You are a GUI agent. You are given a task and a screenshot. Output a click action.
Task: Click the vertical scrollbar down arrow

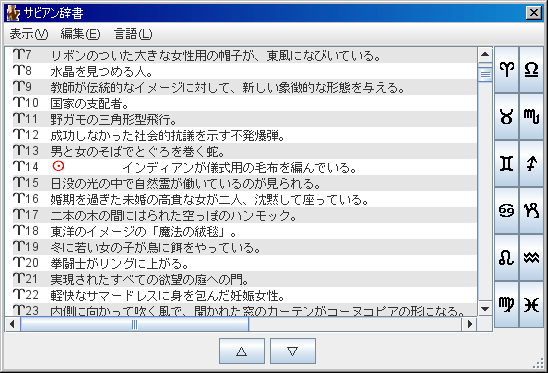(485, 309)
